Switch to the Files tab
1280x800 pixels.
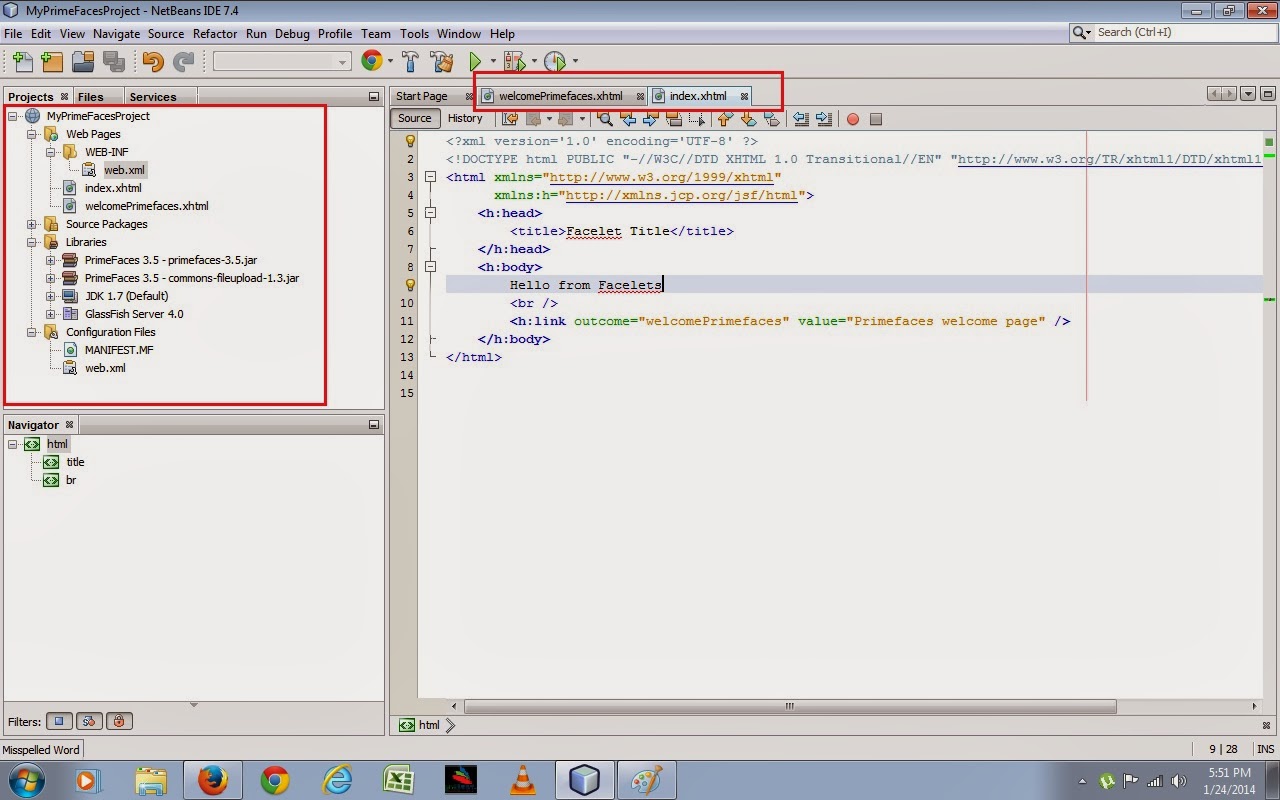(x=90, y=97)
